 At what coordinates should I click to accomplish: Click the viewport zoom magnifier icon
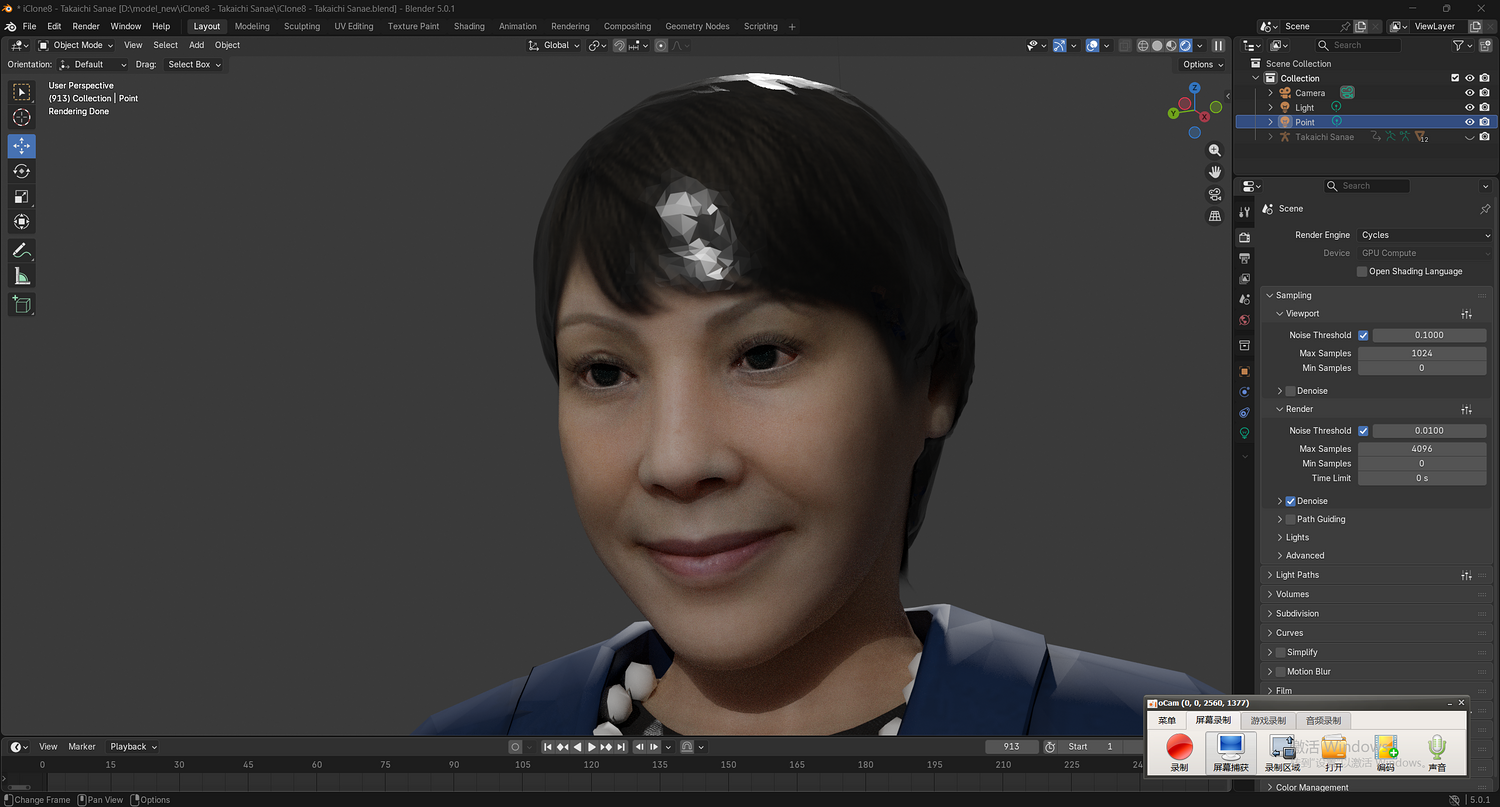pos(1215,150)
